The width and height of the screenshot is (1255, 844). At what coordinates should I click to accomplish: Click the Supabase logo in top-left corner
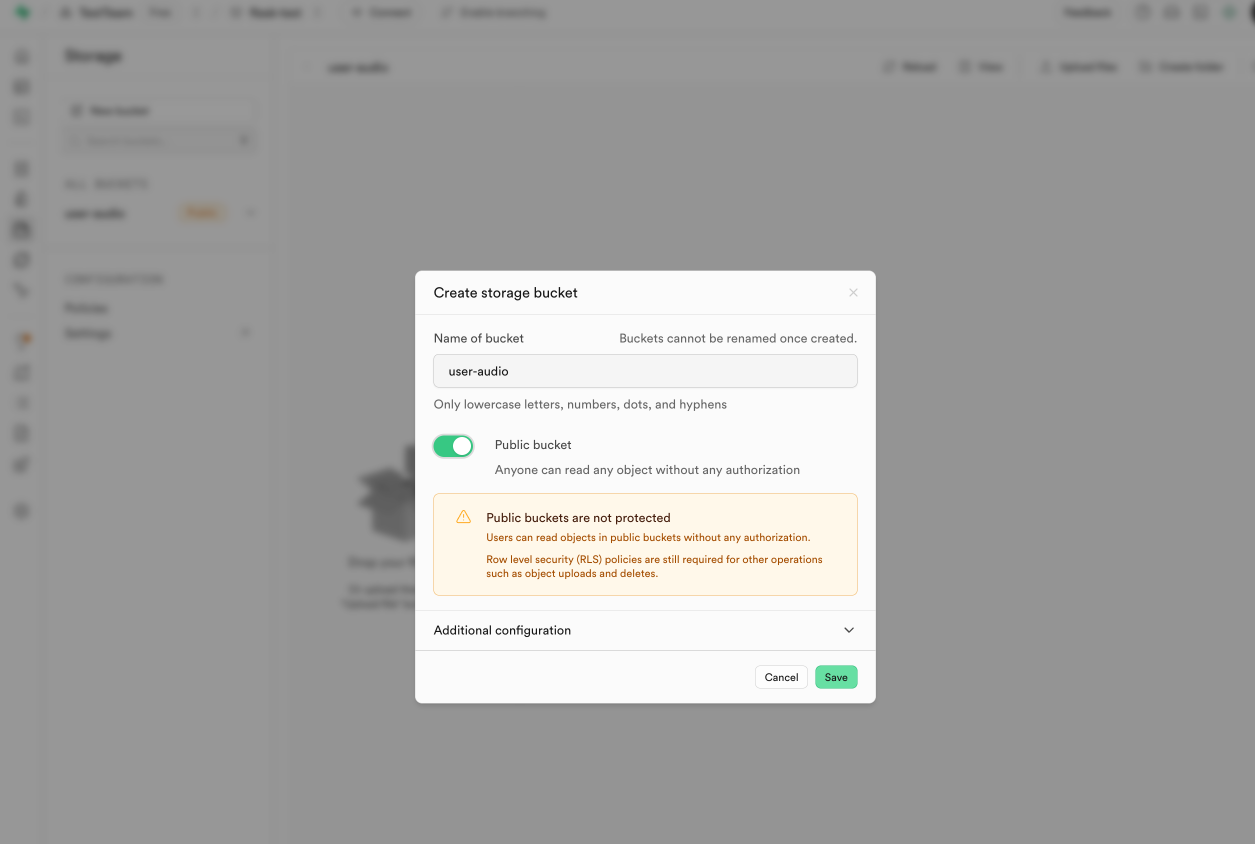[x=22, y=13]
